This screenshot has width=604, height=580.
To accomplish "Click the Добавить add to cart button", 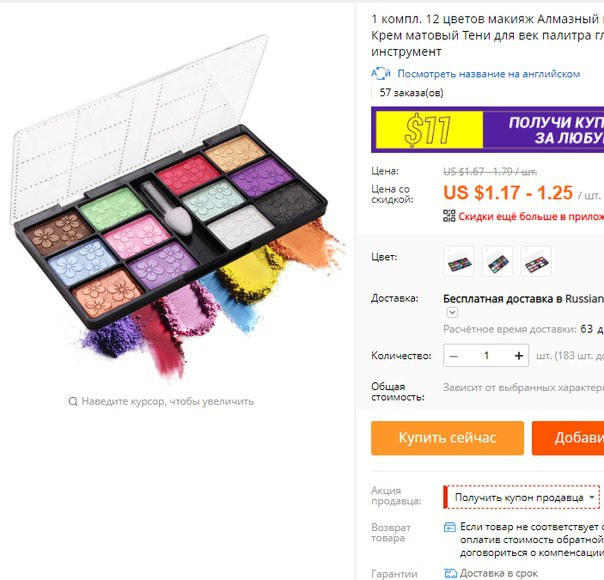I will point(568,438).
